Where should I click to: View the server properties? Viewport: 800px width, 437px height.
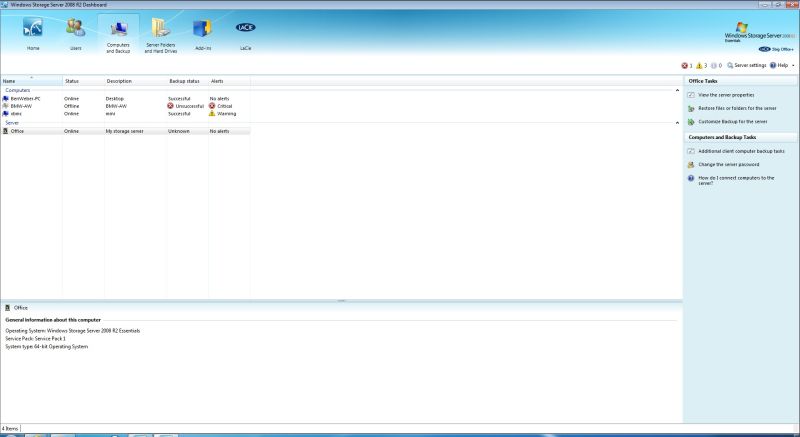tap(726, 95)
